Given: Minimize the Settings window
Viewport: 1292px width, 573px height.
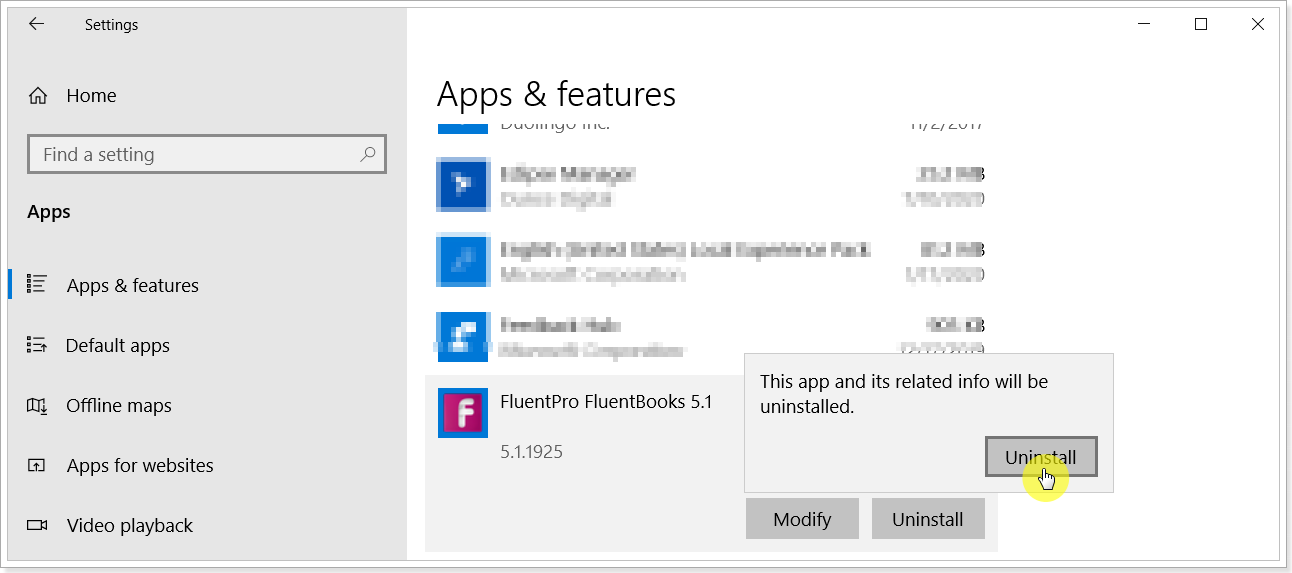Looking at the screenshot, I should click(1143, 24).
